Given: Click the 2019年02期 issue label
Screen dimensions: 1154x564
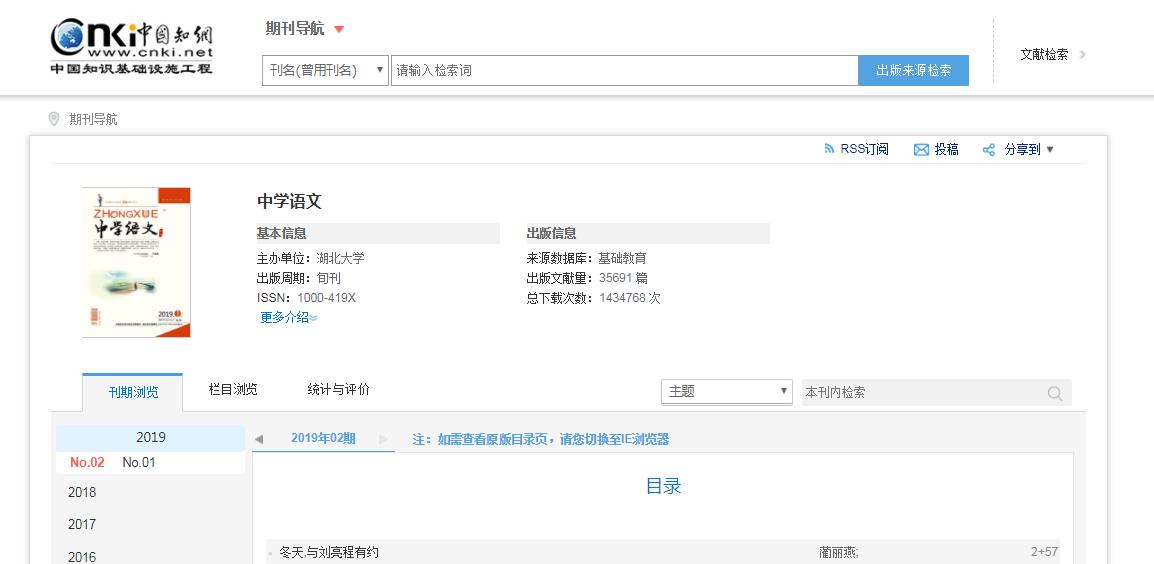Looking at the screenshot, I should [x=323, y=438].
